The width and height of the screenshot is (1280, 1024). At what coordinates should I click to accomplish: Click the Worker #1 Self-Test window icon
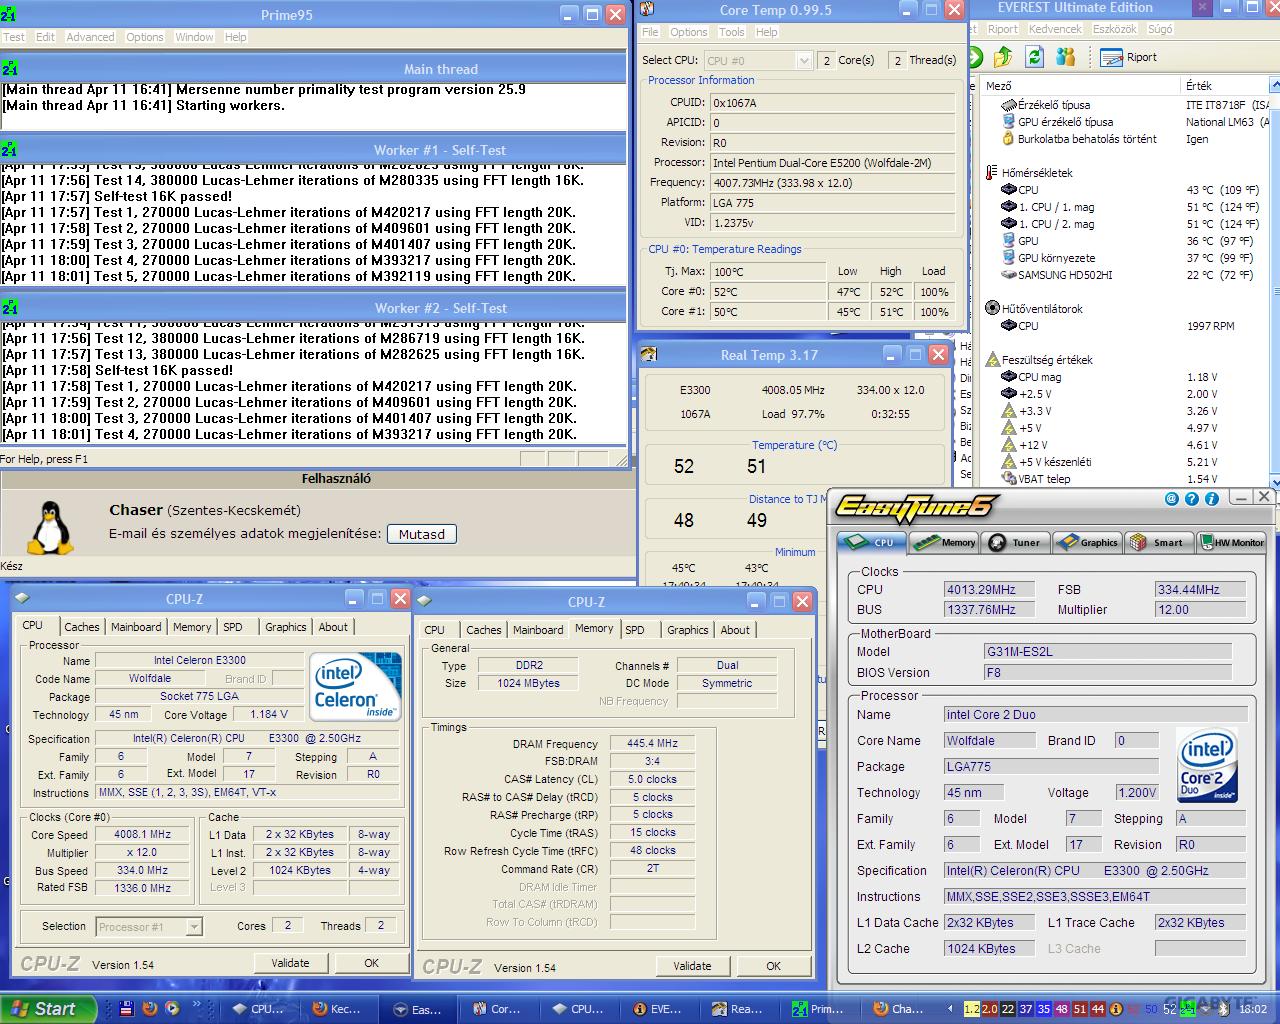point(10,150)
